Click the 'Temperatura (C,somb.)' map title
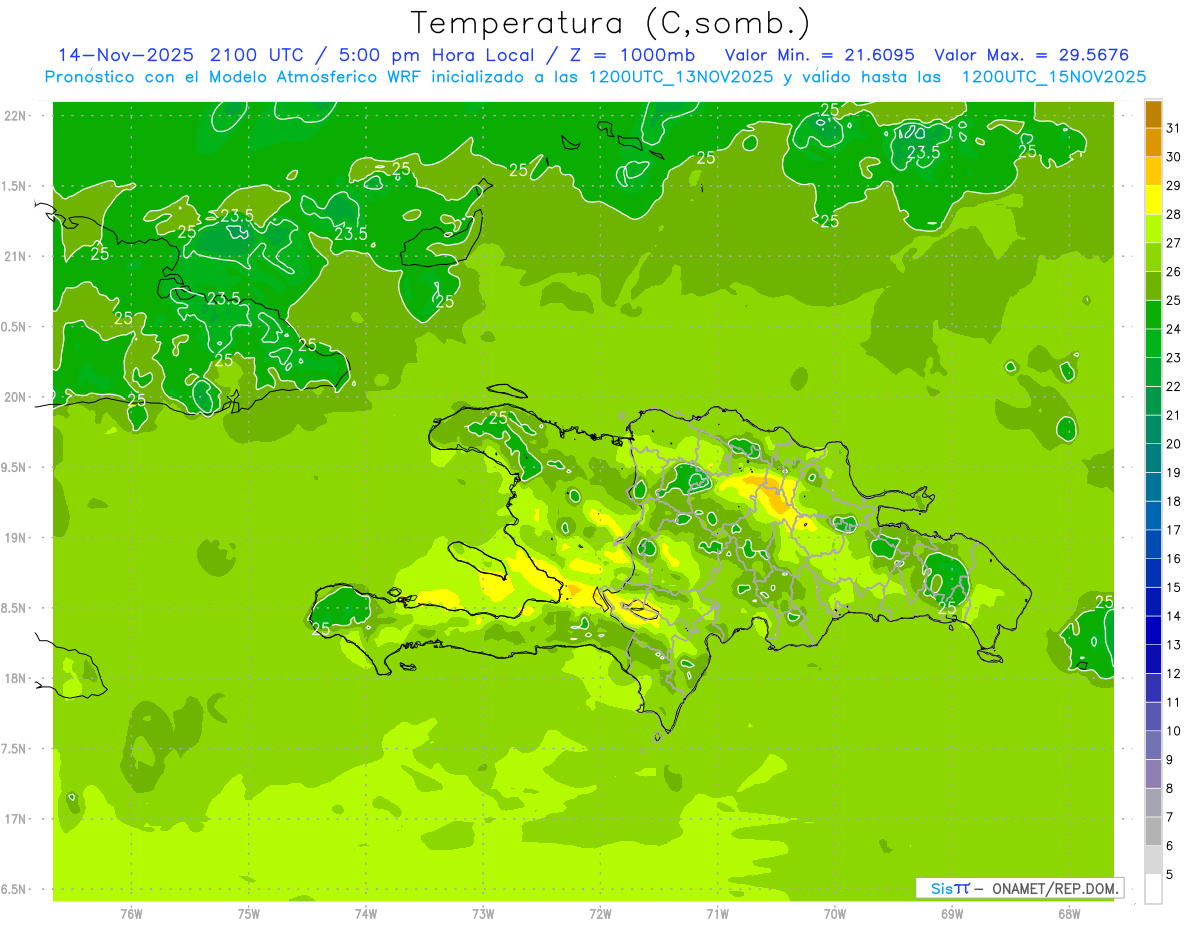Screen dimensions: 1200x927 point(611,23)
